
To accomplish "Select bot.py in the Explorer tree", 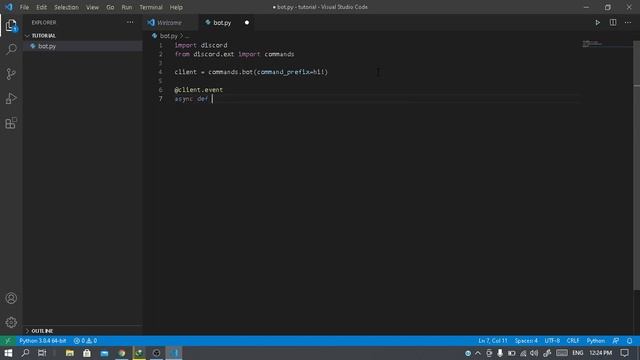I will point(82,46).
